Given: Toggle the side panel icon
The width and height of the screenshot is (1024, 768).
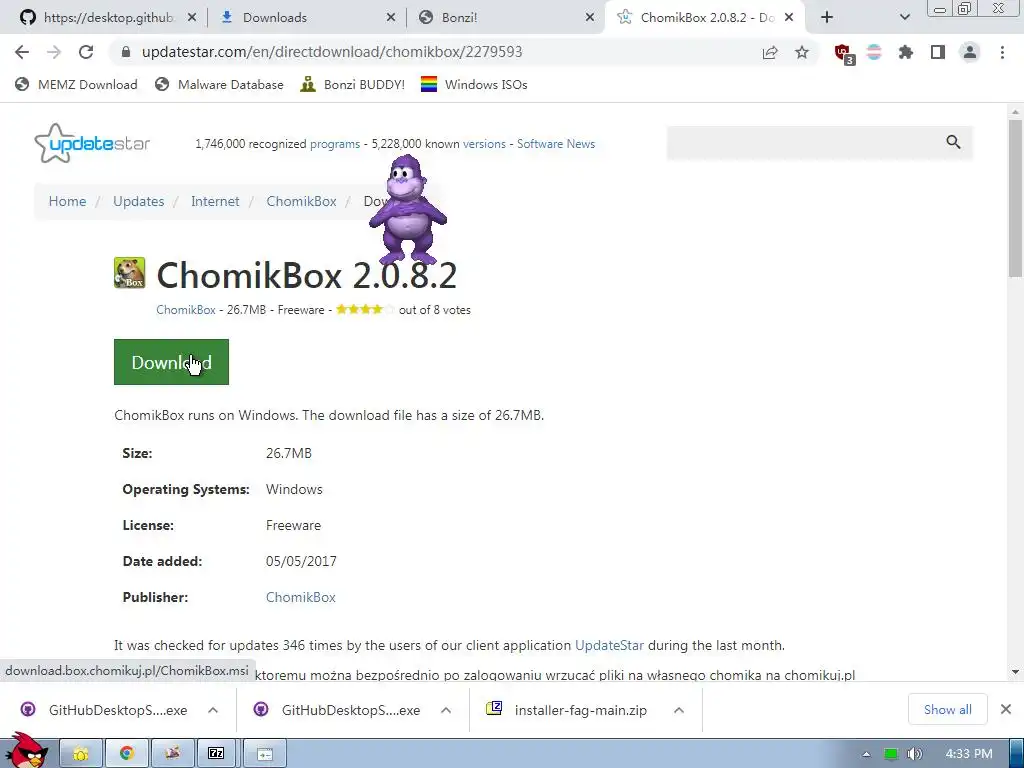Looking at the screenshot, I should coord(938,52).
